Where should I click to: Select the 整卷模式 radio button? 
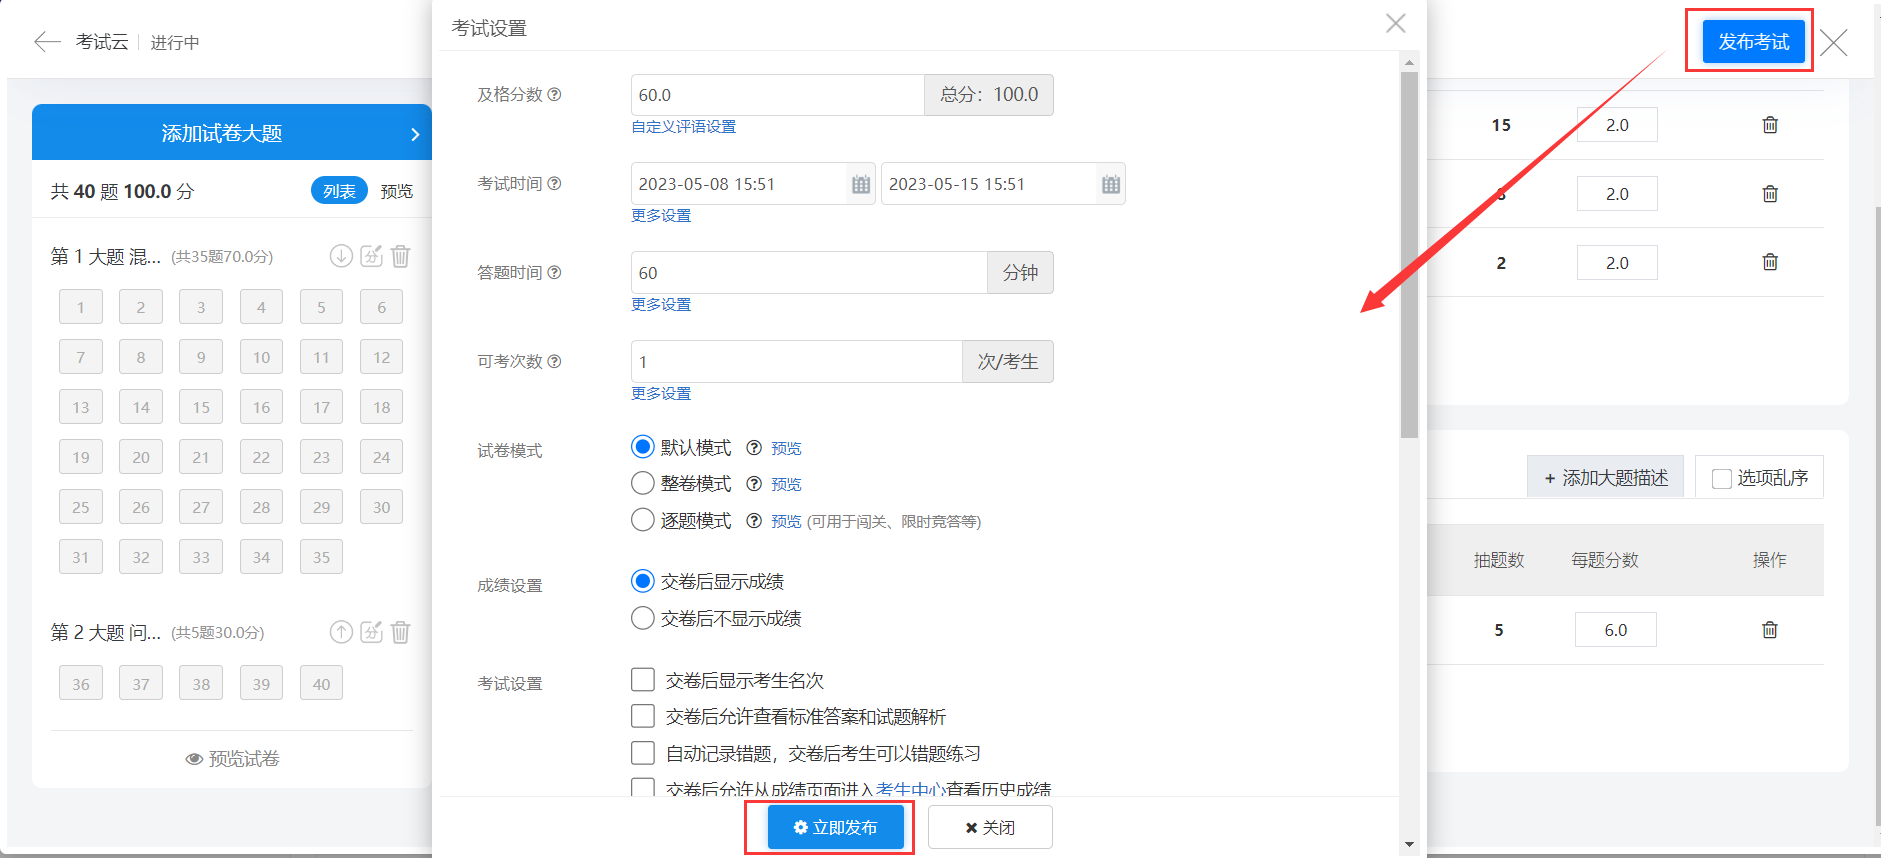[x=643, y=484]
